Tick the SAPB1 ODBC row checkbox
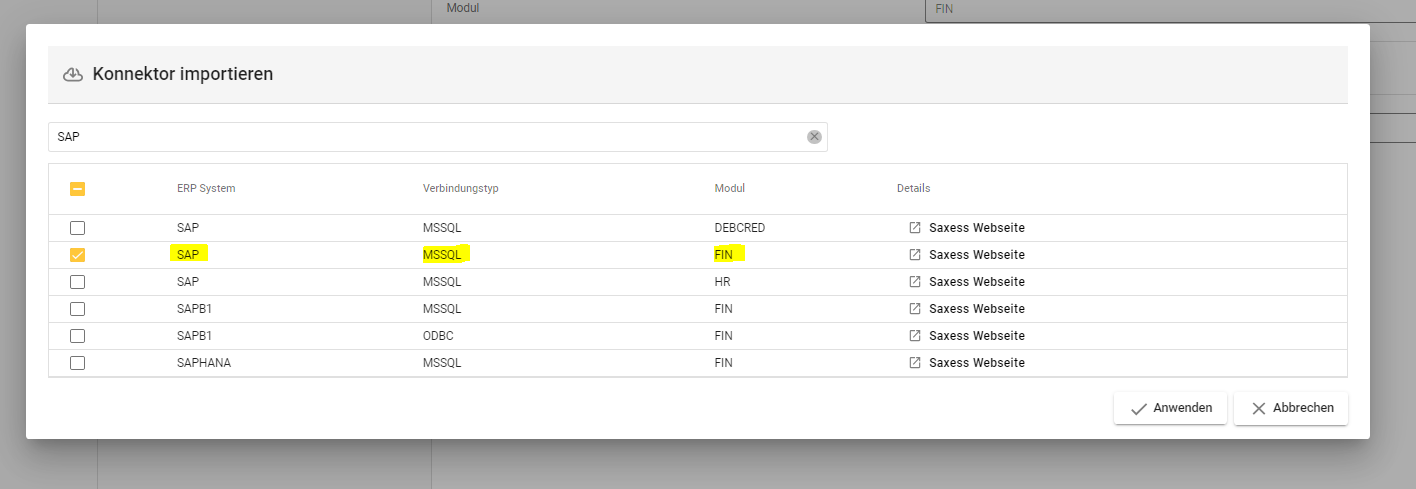Screen dimensions: 1416x489 77,336
